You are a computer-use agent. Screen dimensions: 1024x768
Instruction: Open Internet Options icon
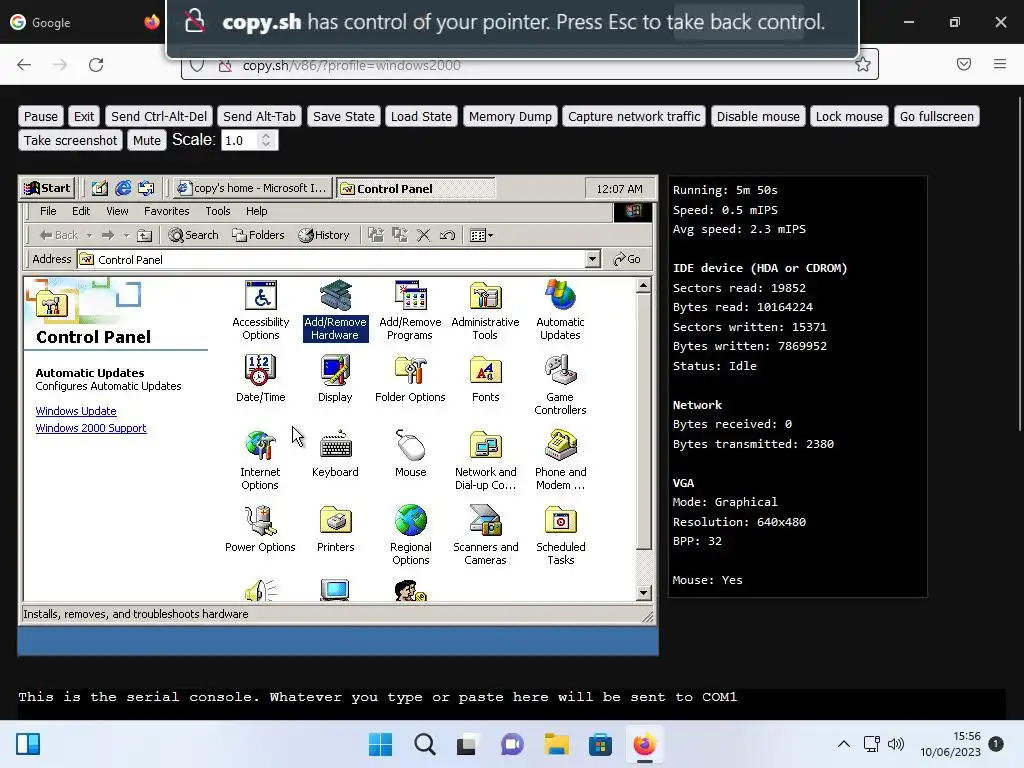[260, 460]
